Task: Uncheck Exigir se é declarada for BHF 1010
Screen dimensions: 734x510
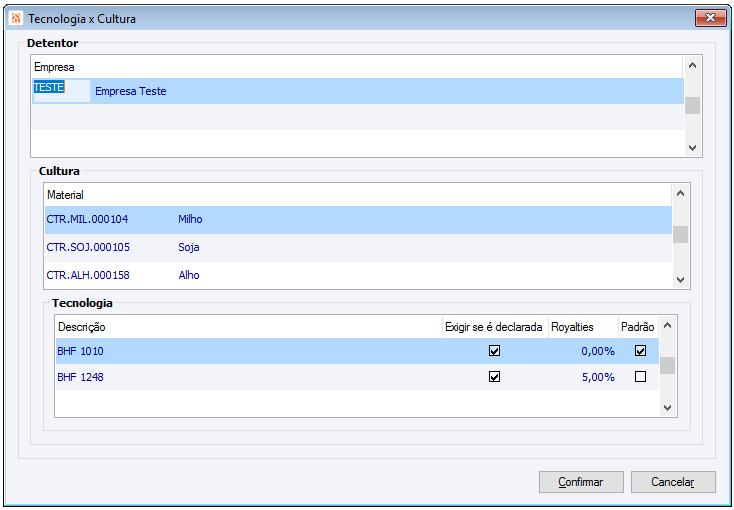Action: pyautogui.click(x=494, y=351)
